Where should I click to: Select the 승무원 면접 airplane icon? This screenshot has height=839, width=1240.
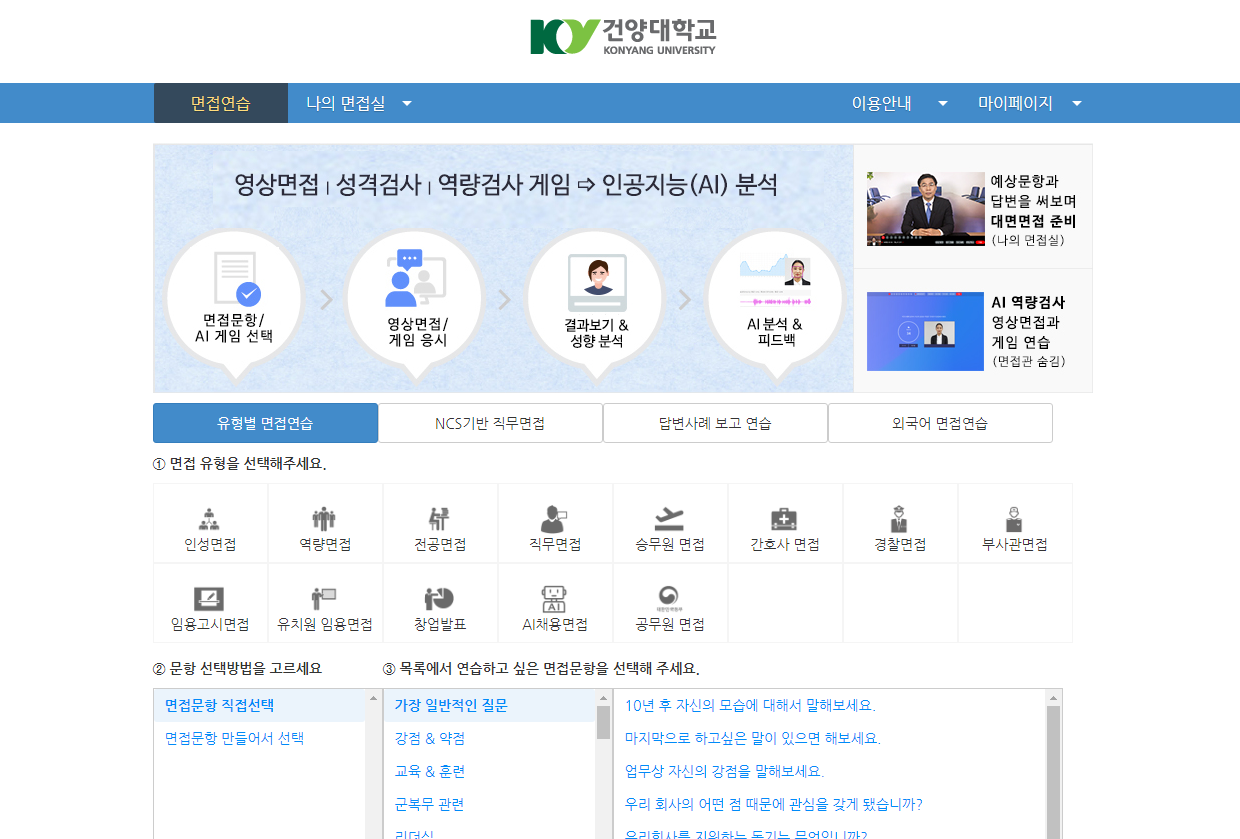670,522
